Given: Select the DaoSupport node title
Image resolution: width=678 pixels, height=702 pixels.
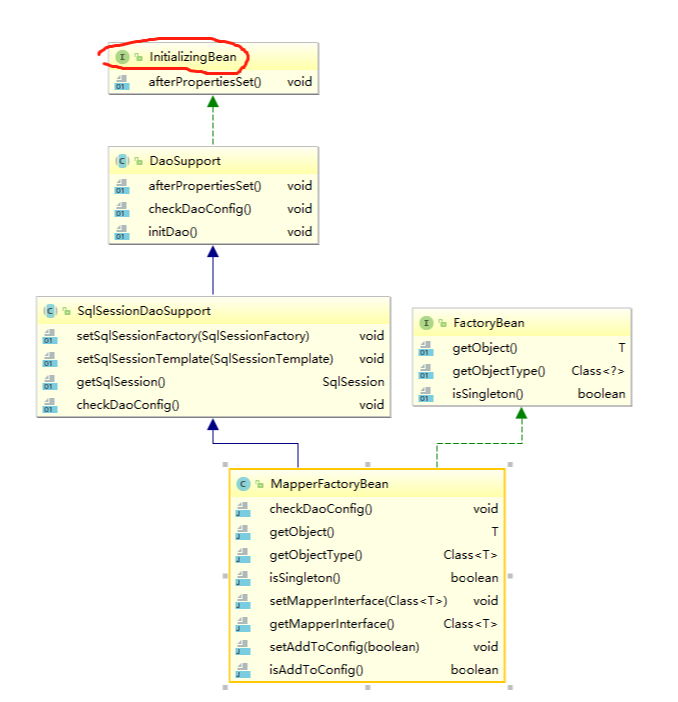Looking at the screenshot, I should click(185, 161).
